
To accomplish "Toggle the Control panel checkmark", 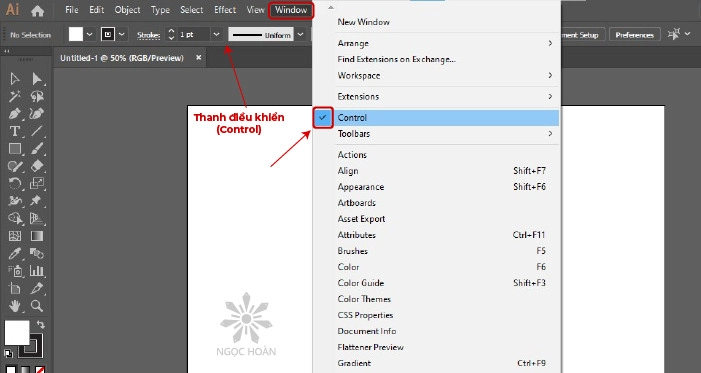I will tap(322, 118).
